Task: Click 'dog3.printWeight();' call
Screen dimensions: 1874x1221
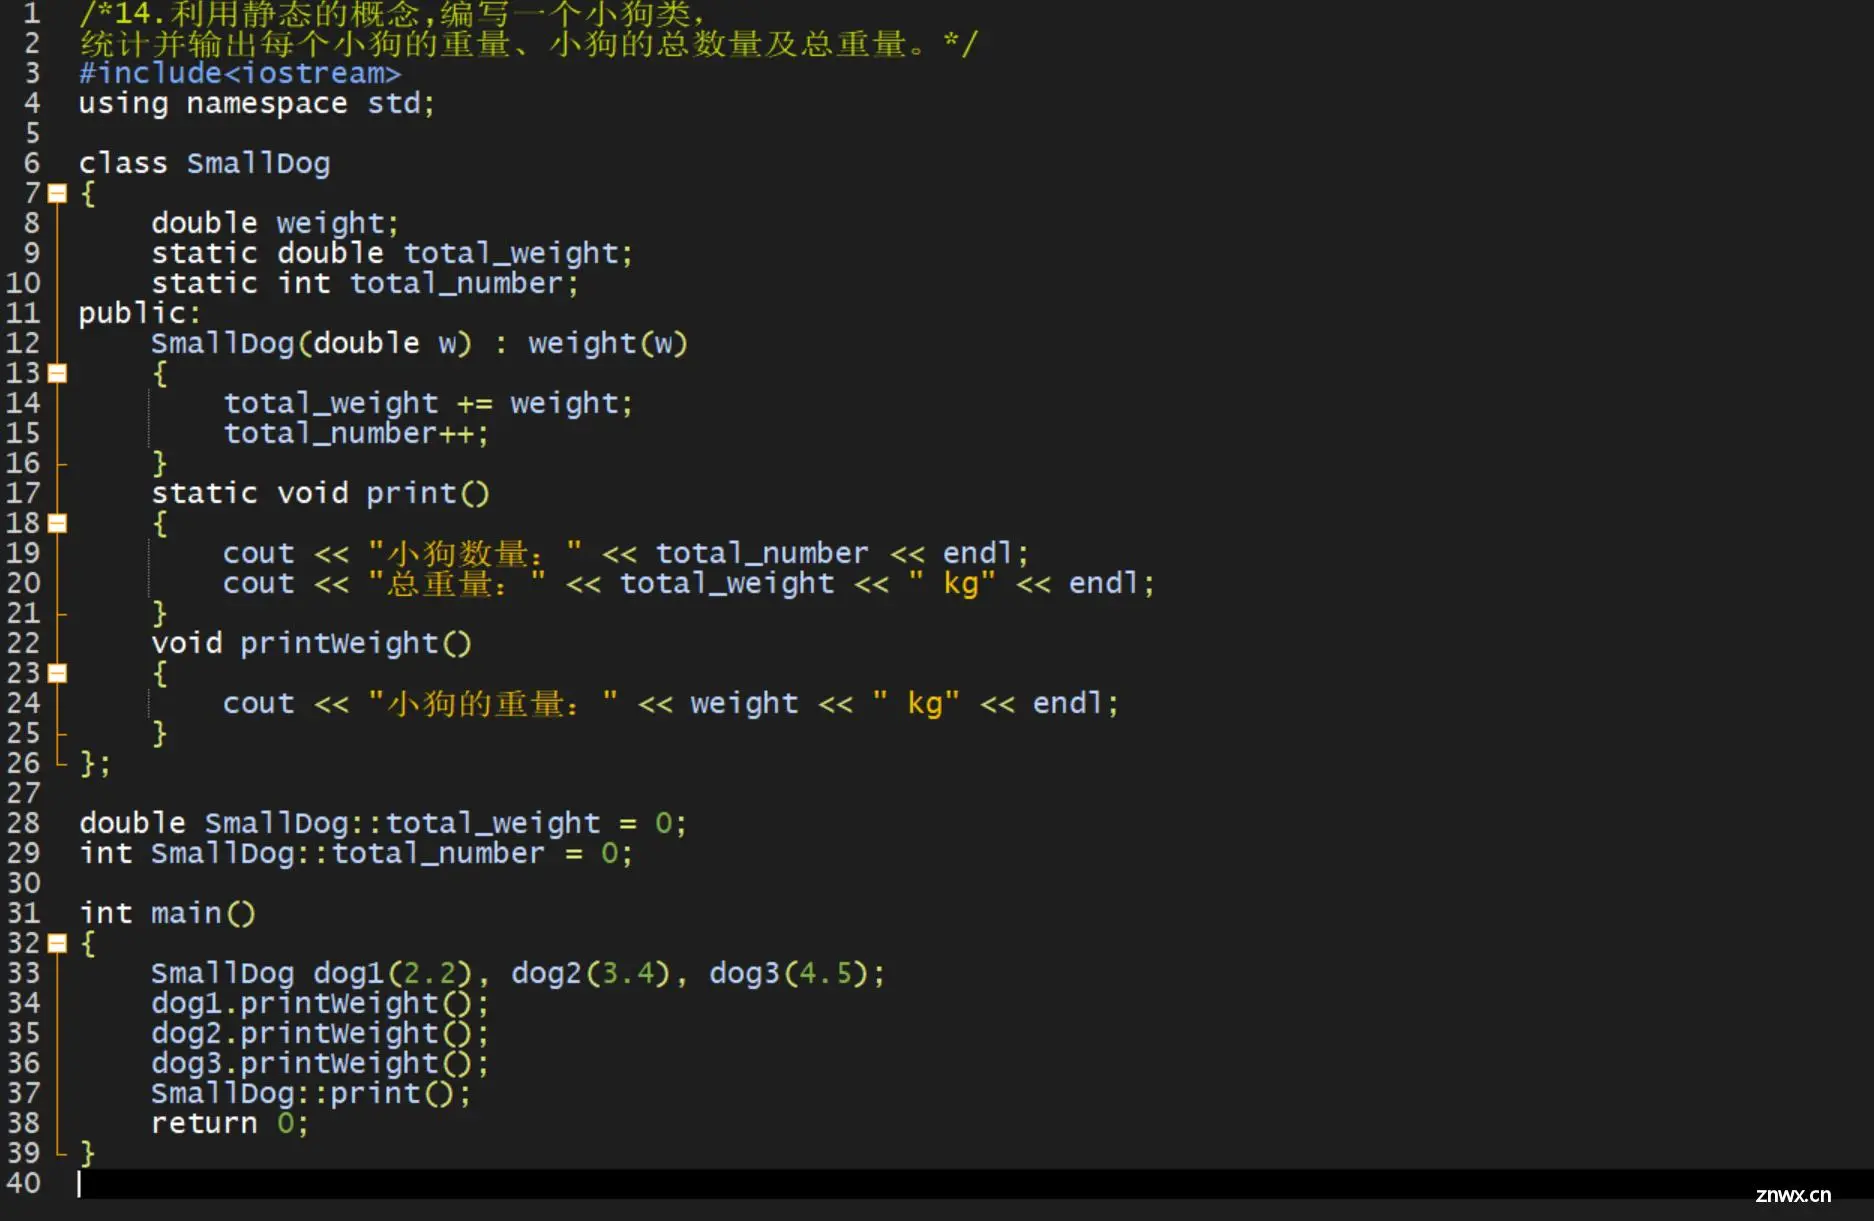Action: pos(320,1063)
